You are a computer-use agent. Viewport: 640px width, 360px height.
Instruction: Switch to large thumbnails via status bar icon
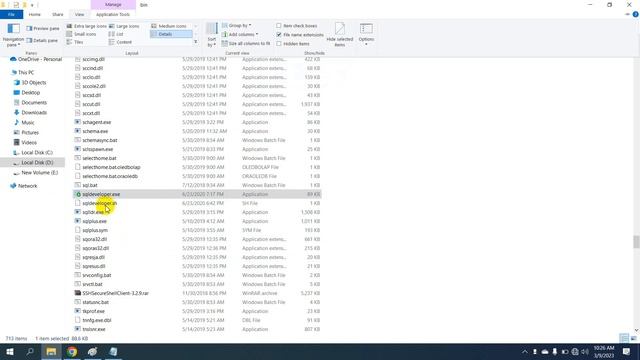(x=633, y=338)
